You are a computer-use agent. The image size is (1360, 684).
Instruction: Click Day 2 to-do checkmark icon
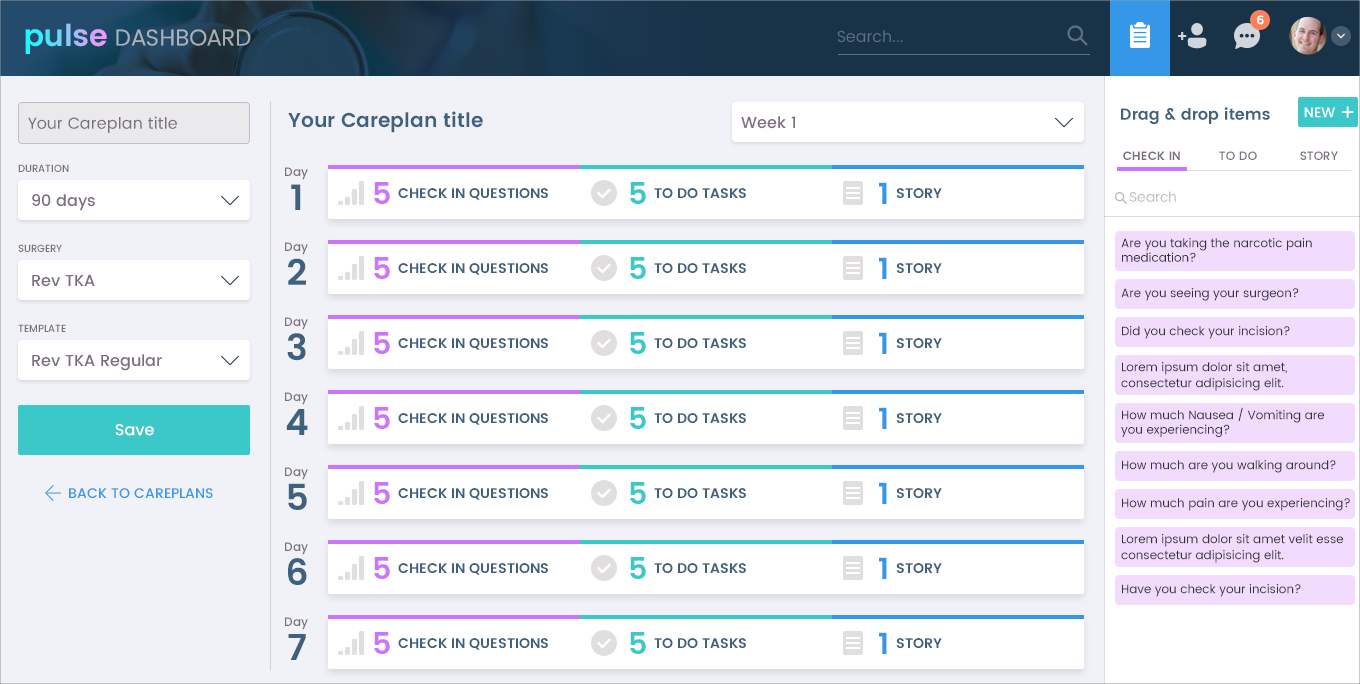click(604, 268)
